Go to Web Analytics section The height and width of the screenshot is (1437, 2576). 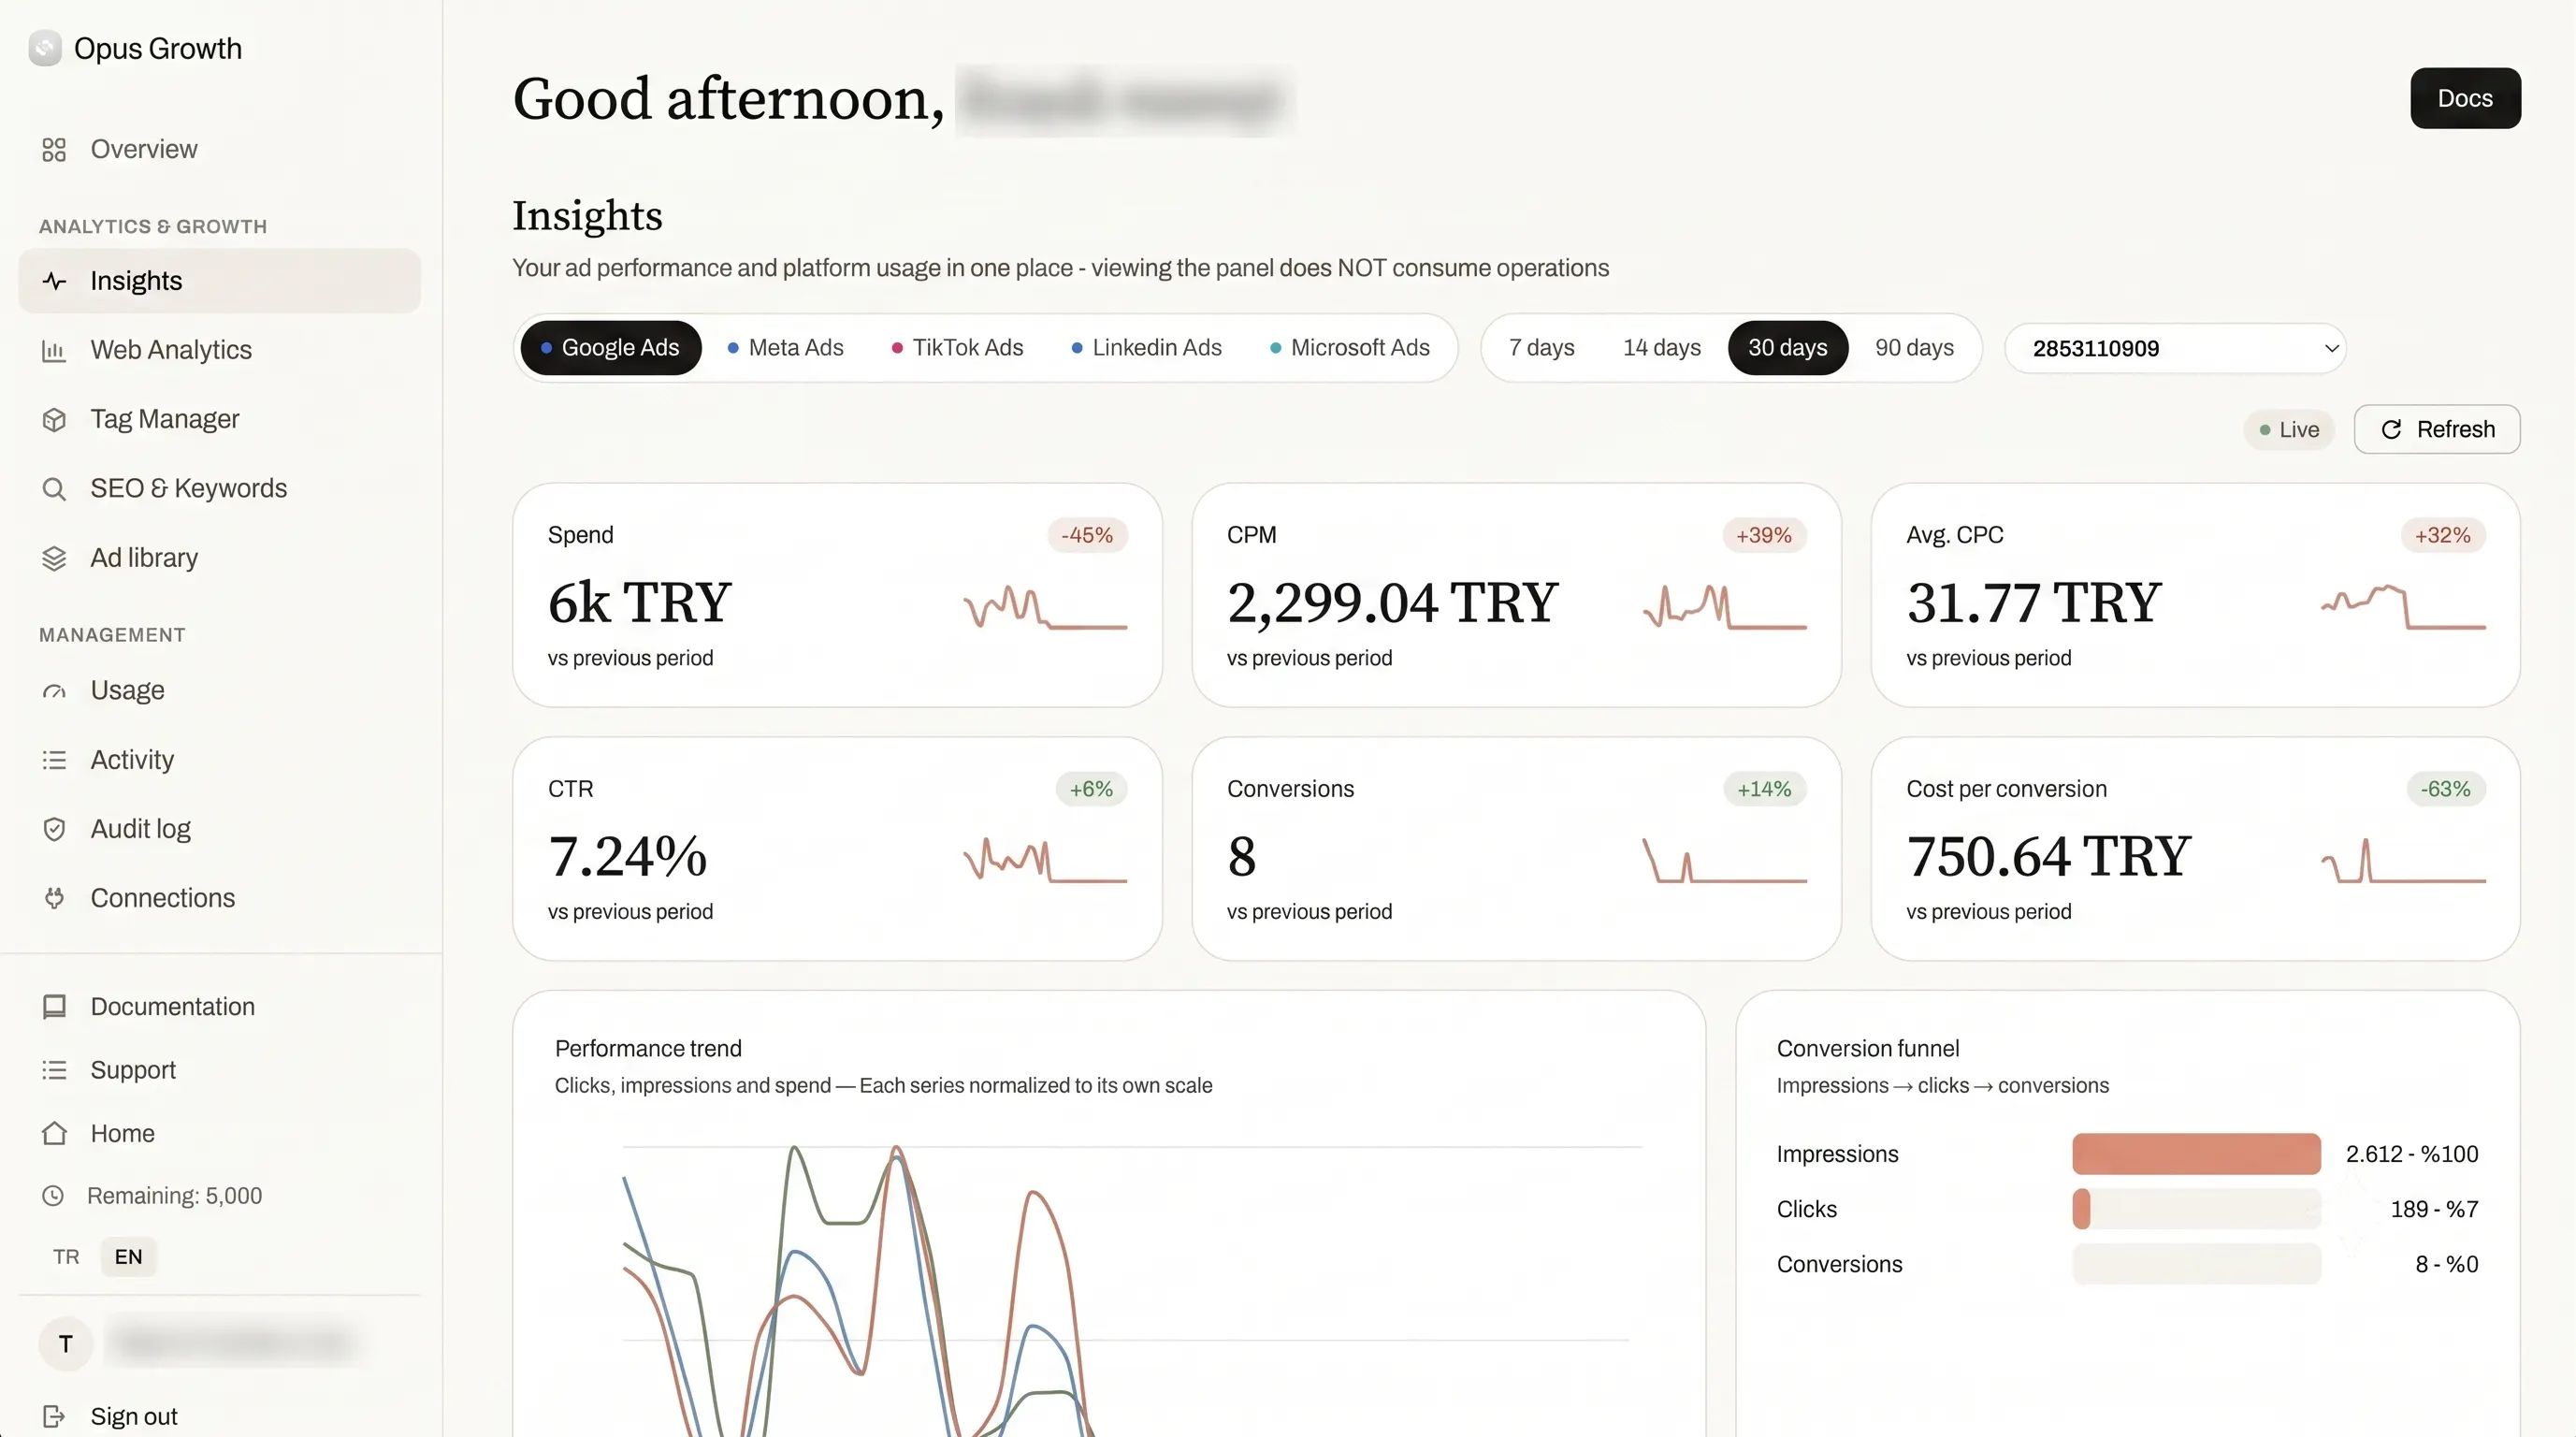[x=220, y=350]
